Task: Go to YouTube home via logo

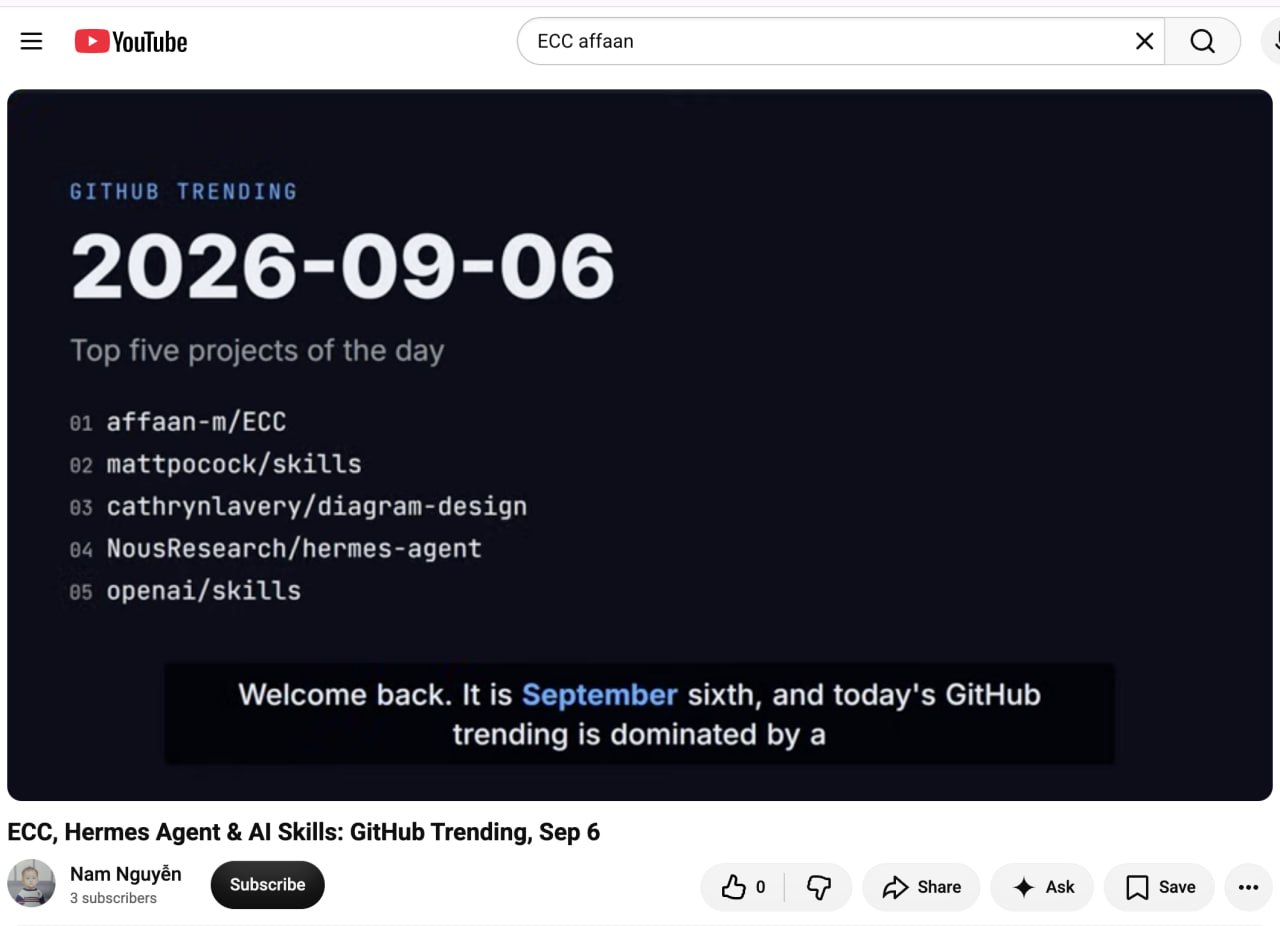Action: (x=131, y=41)
